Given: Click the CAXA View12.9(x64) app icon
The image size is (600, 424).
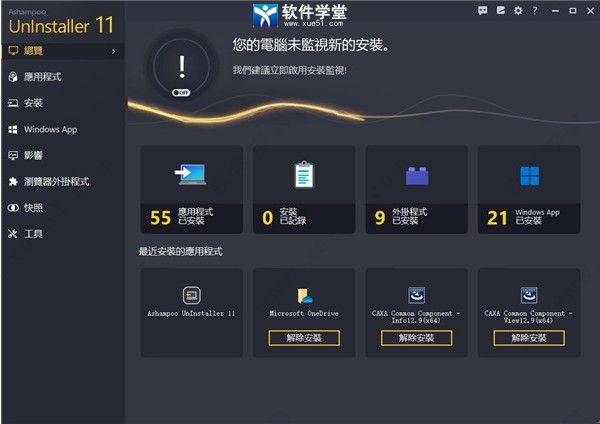Looking at the screenshot, I should 529,295.
